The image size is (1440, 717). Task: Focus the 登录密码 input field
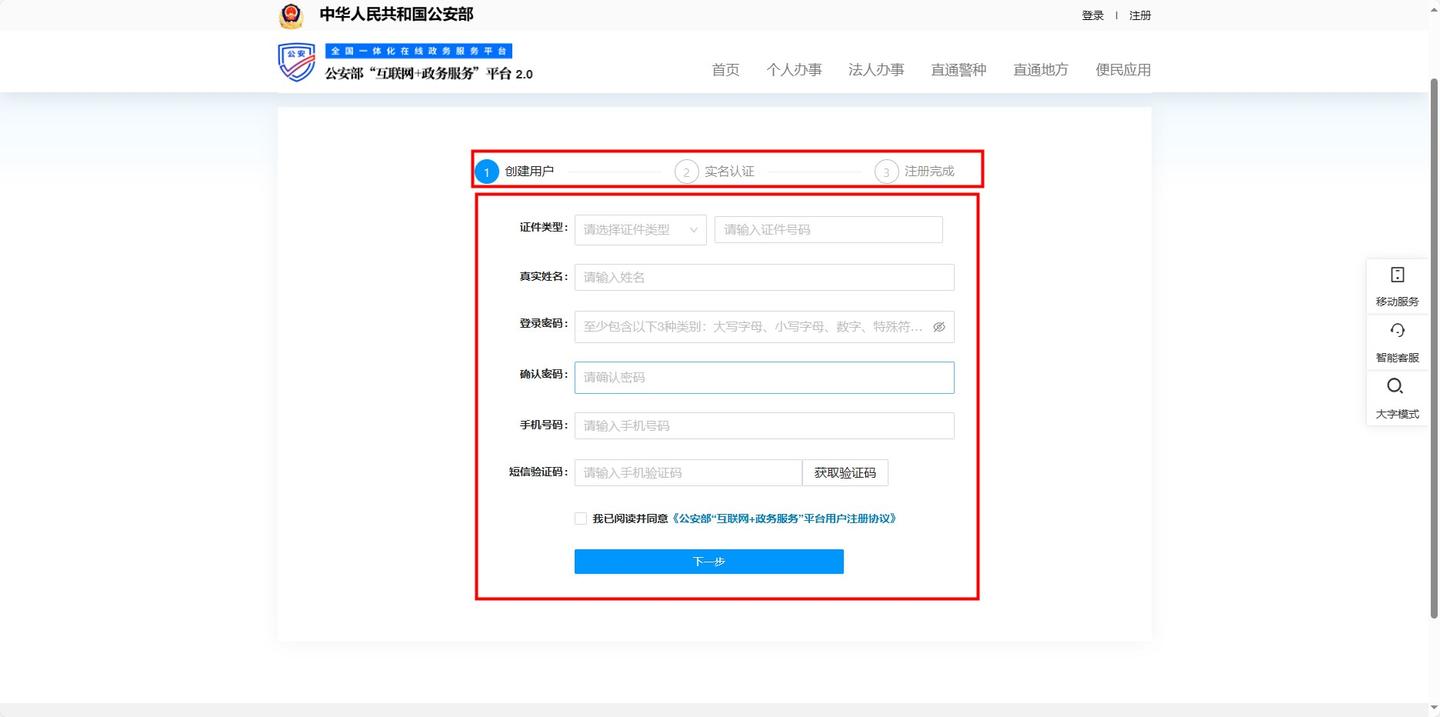pyautogui.click(x=764, y=327)
